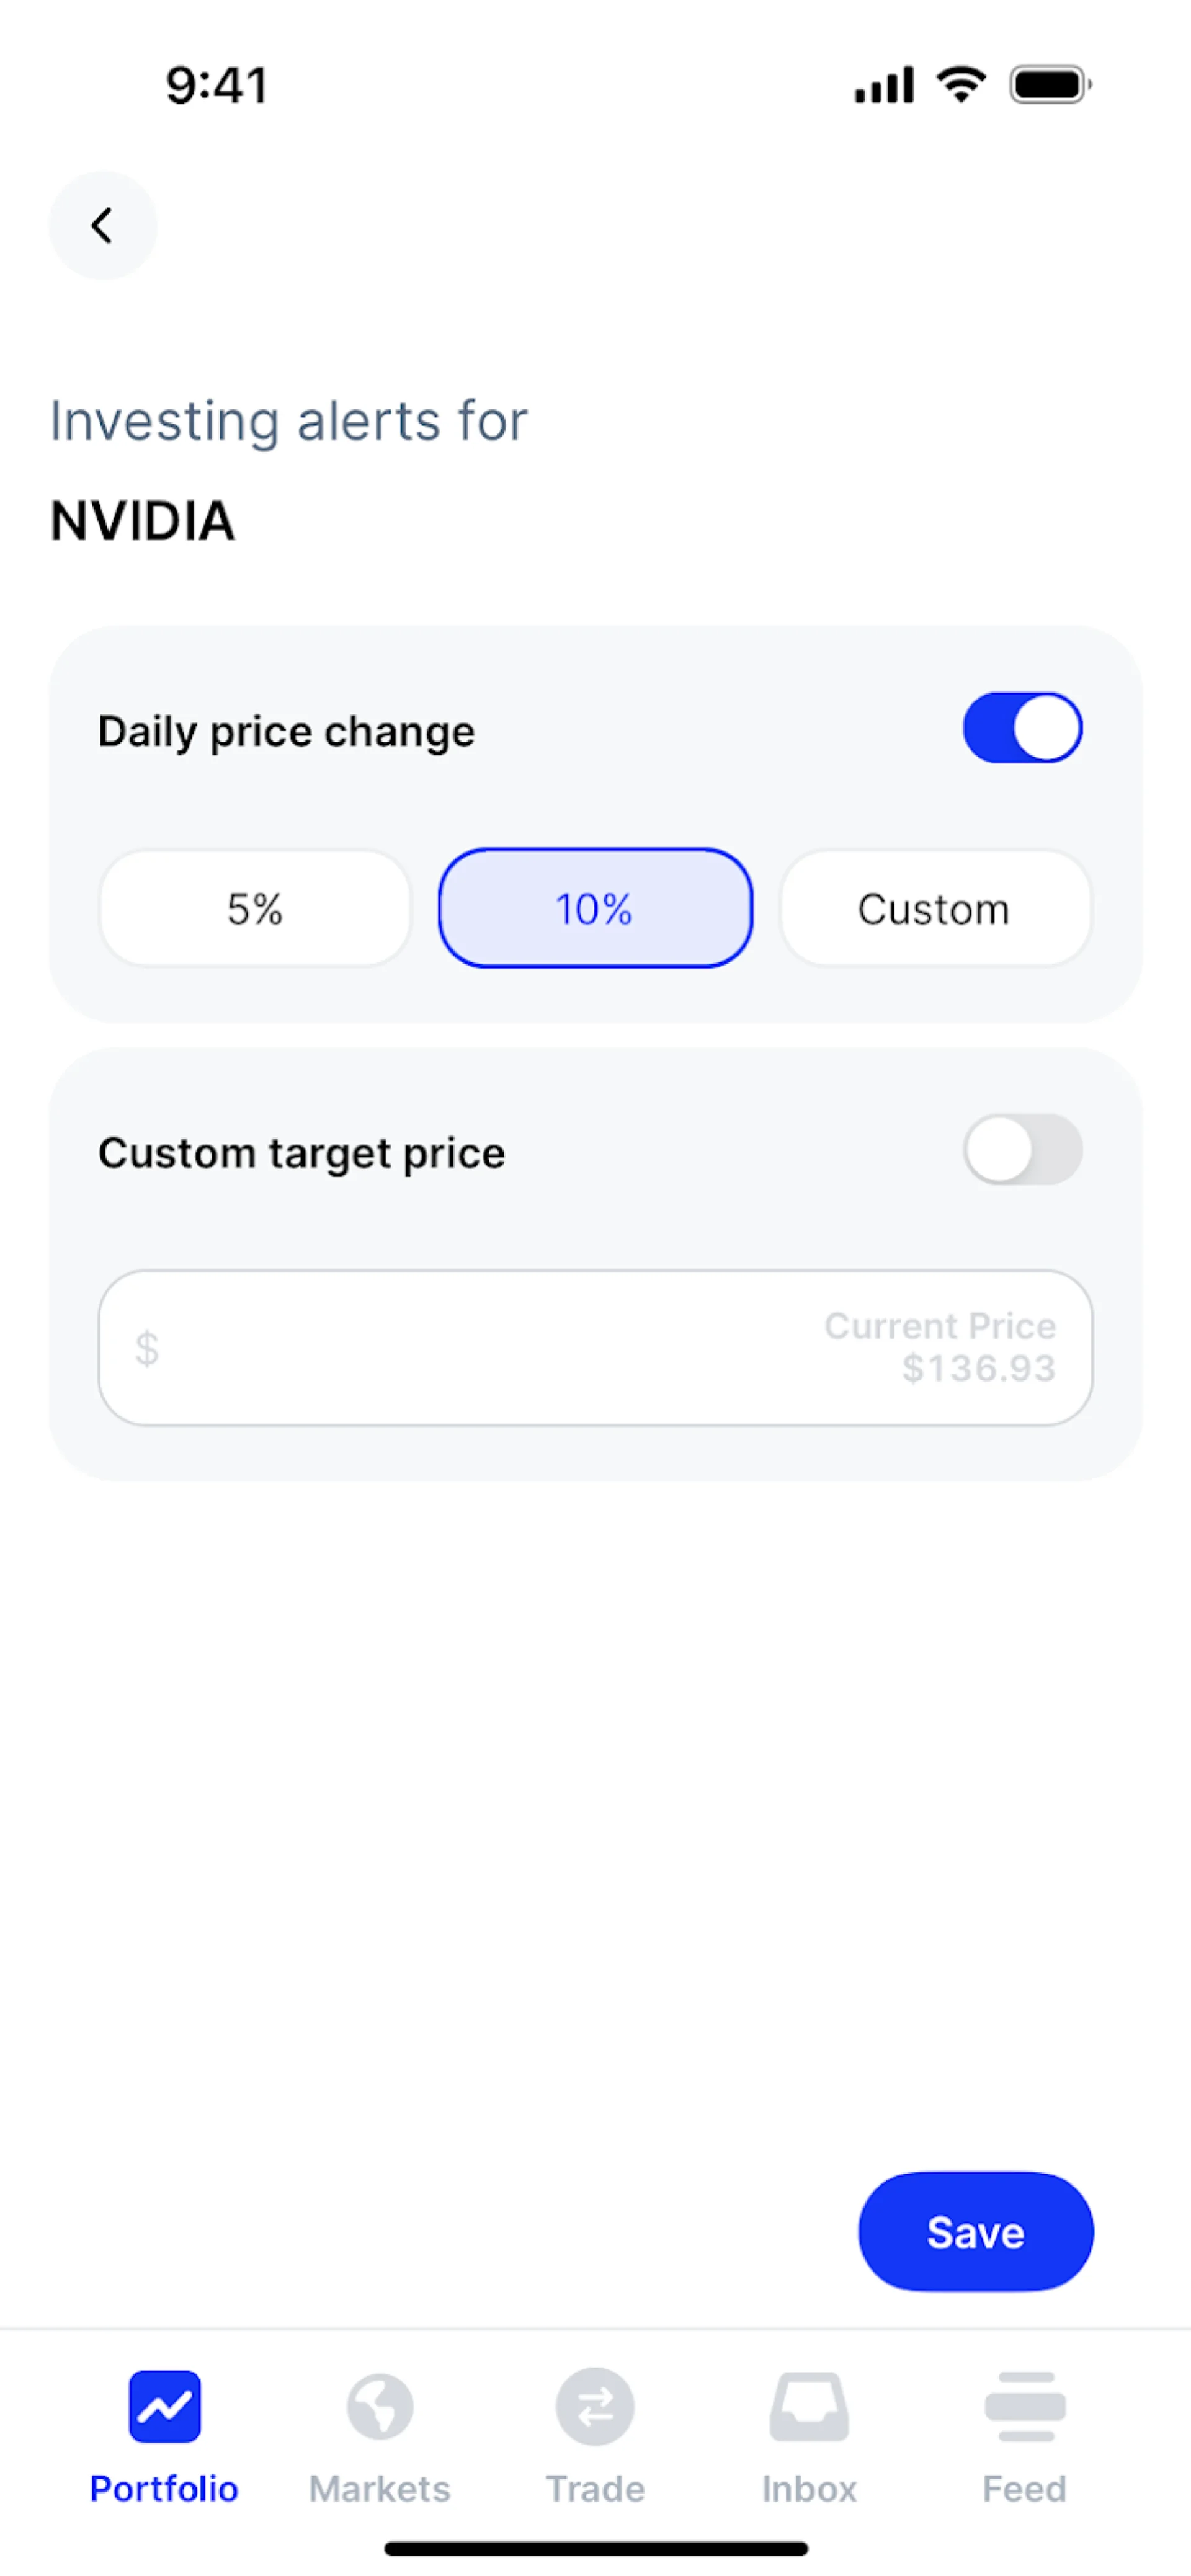Open the Trade swap-arrows icon
This screenshot has width=1191, height=2576.
[x=595, y=2405]
